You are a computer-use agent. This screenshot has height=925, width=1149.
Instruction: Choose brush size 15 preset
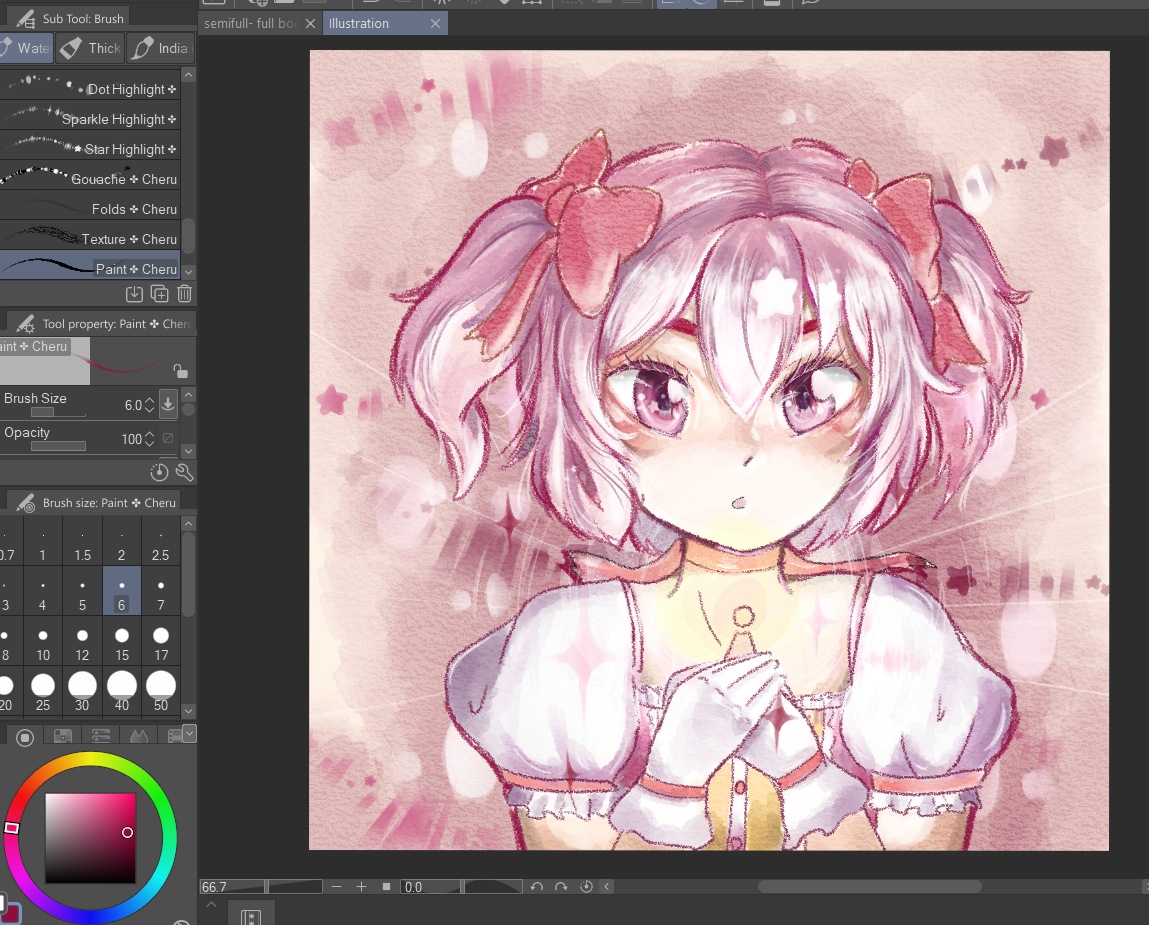coord(121,643)
